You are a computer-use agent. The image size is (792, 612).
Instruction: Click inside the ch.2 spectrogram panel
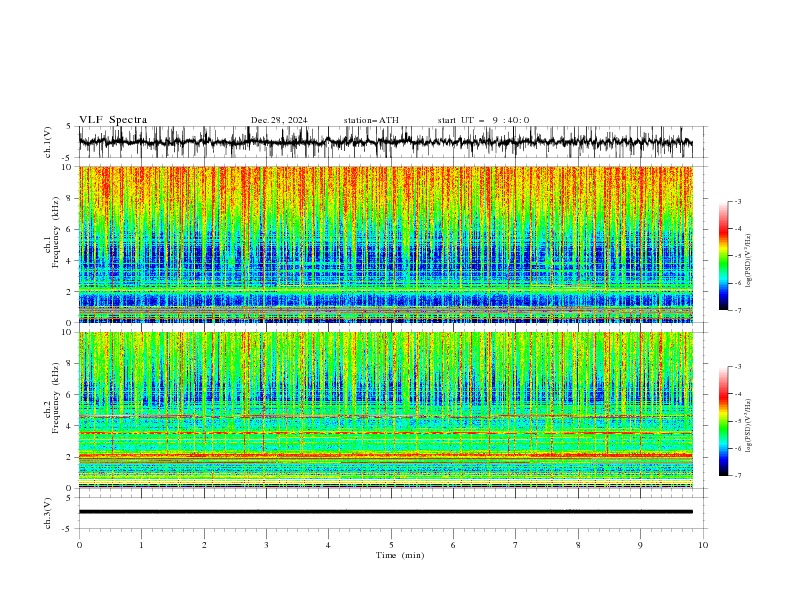(x=385, y=410)
